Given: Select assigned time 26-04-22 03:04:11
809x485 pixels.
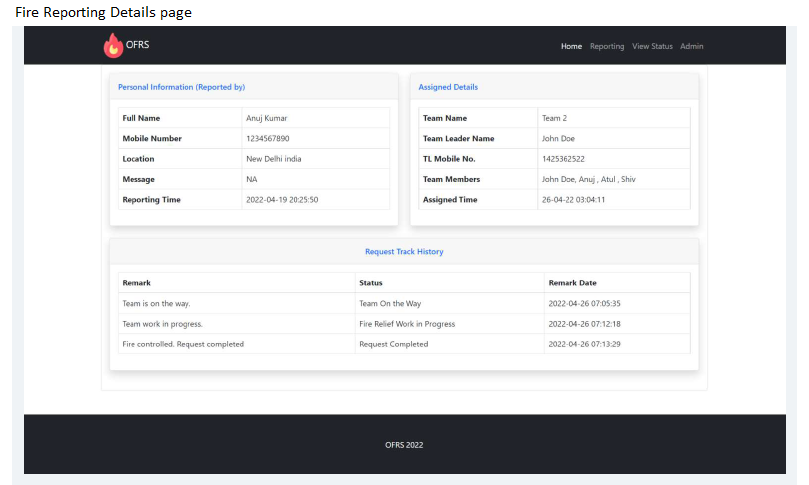Looking at the screenshot, I should point(573,200).
